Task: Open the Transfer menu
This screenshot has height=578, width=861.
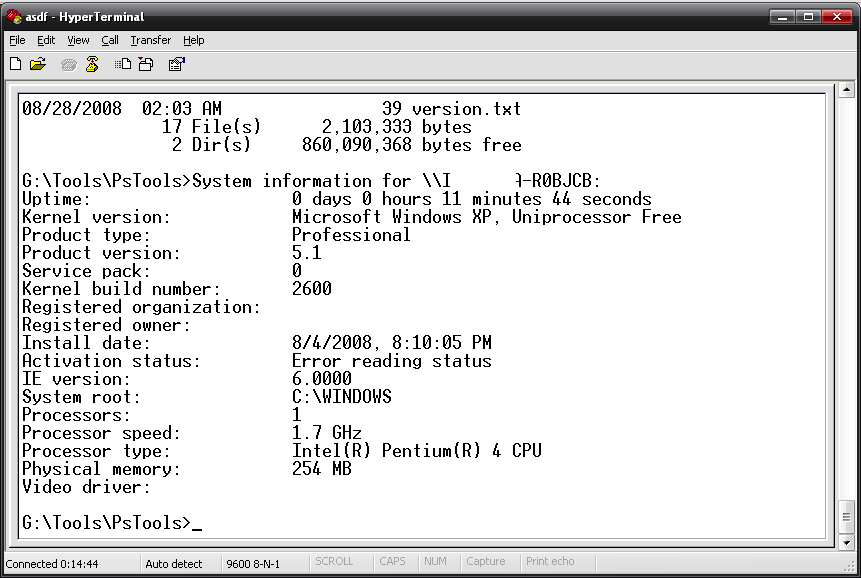Action: pos(150,40)
